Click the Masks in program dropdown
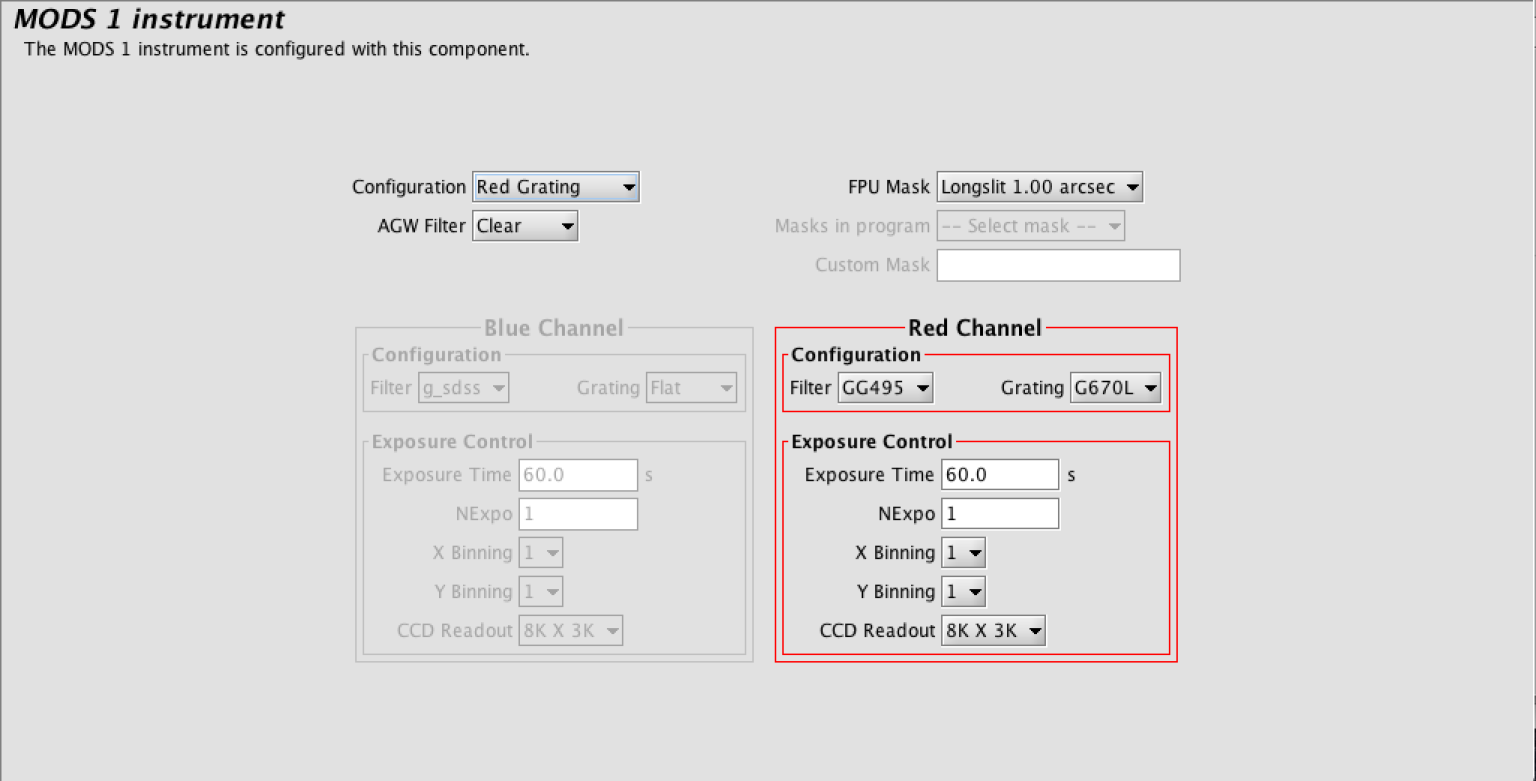The width and height of the screenshot is (1536, 781). click(1030, 226)
